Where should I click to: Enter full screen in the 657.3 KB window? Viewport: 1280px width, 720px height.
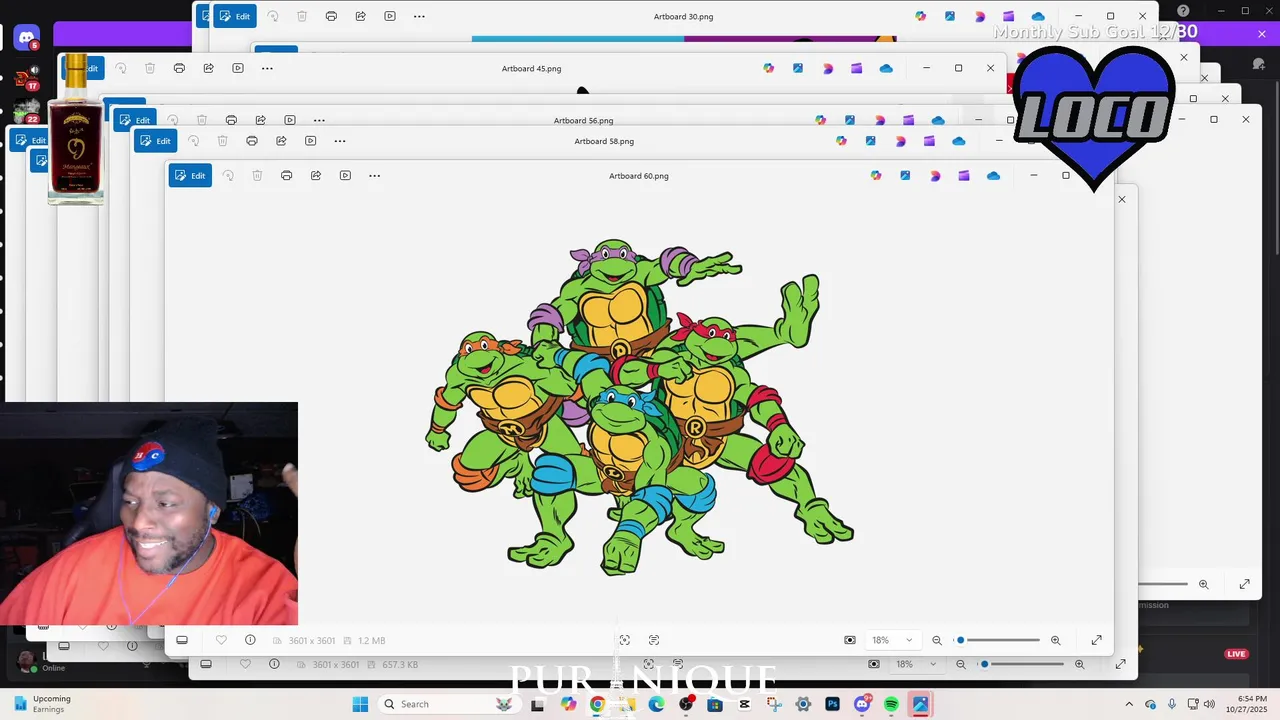tap(1120, 664)
